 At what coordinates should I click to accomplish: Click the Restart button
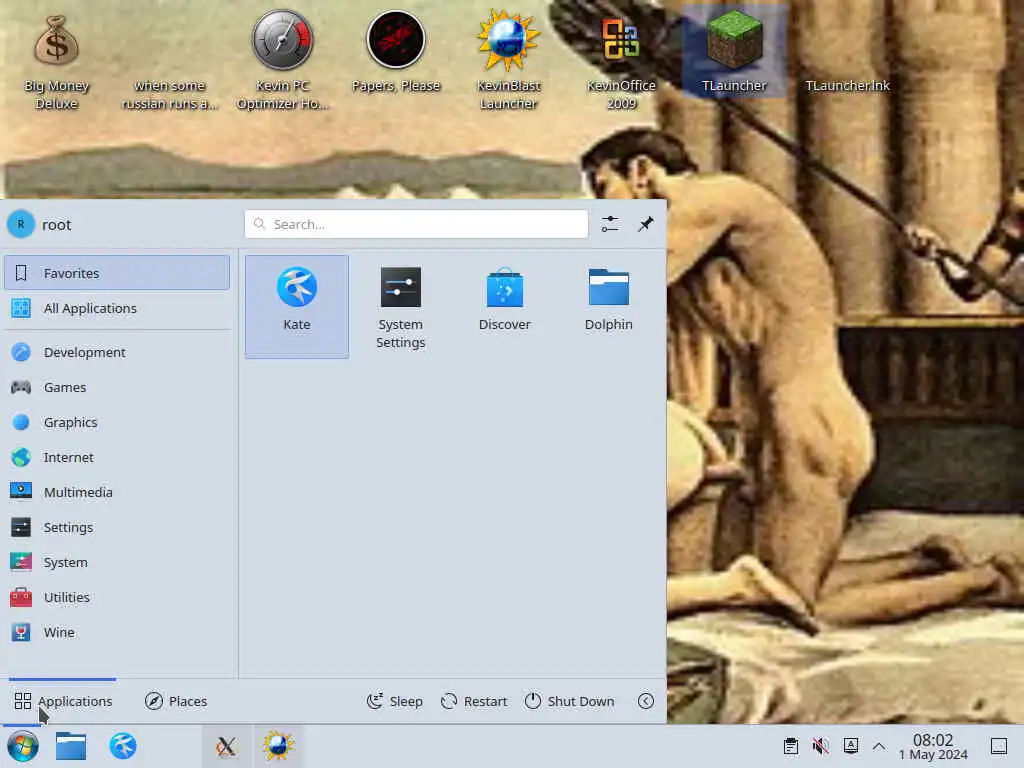pos(474,701)
